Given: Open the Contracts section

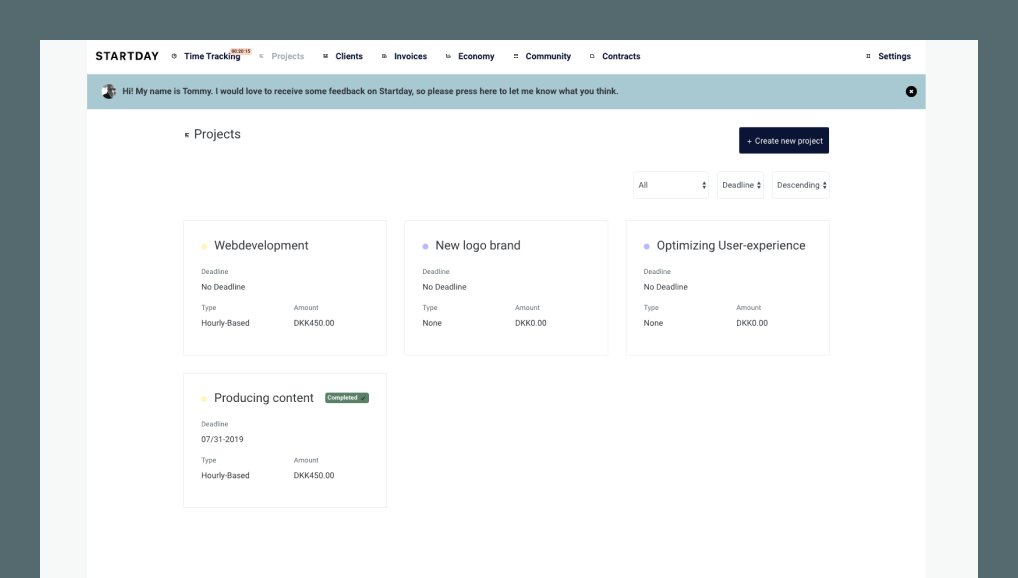Looking at the screenshot, I should (621, 57).
